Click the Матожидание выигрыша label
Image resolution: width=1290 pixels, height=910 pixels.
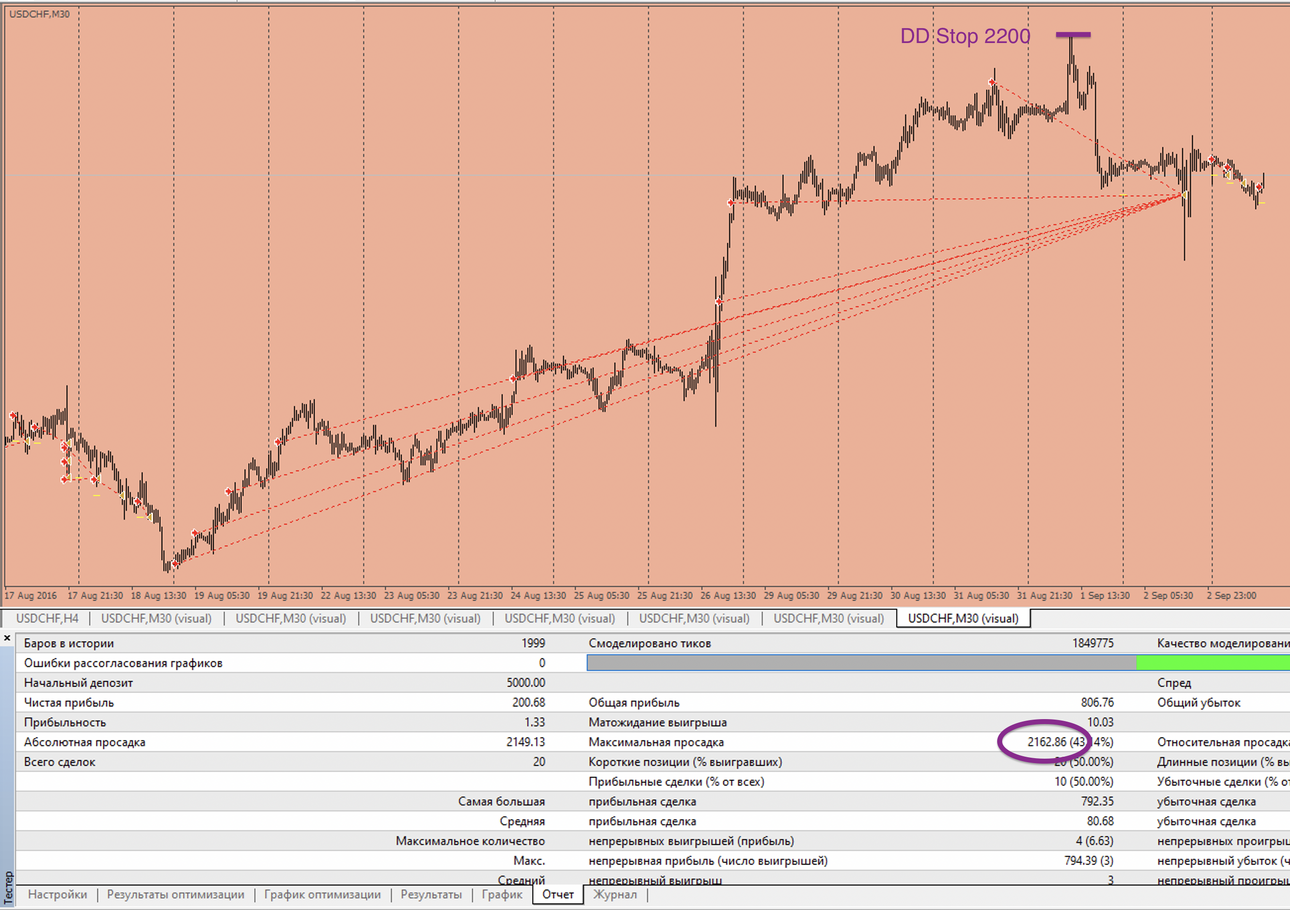point(658,722)
